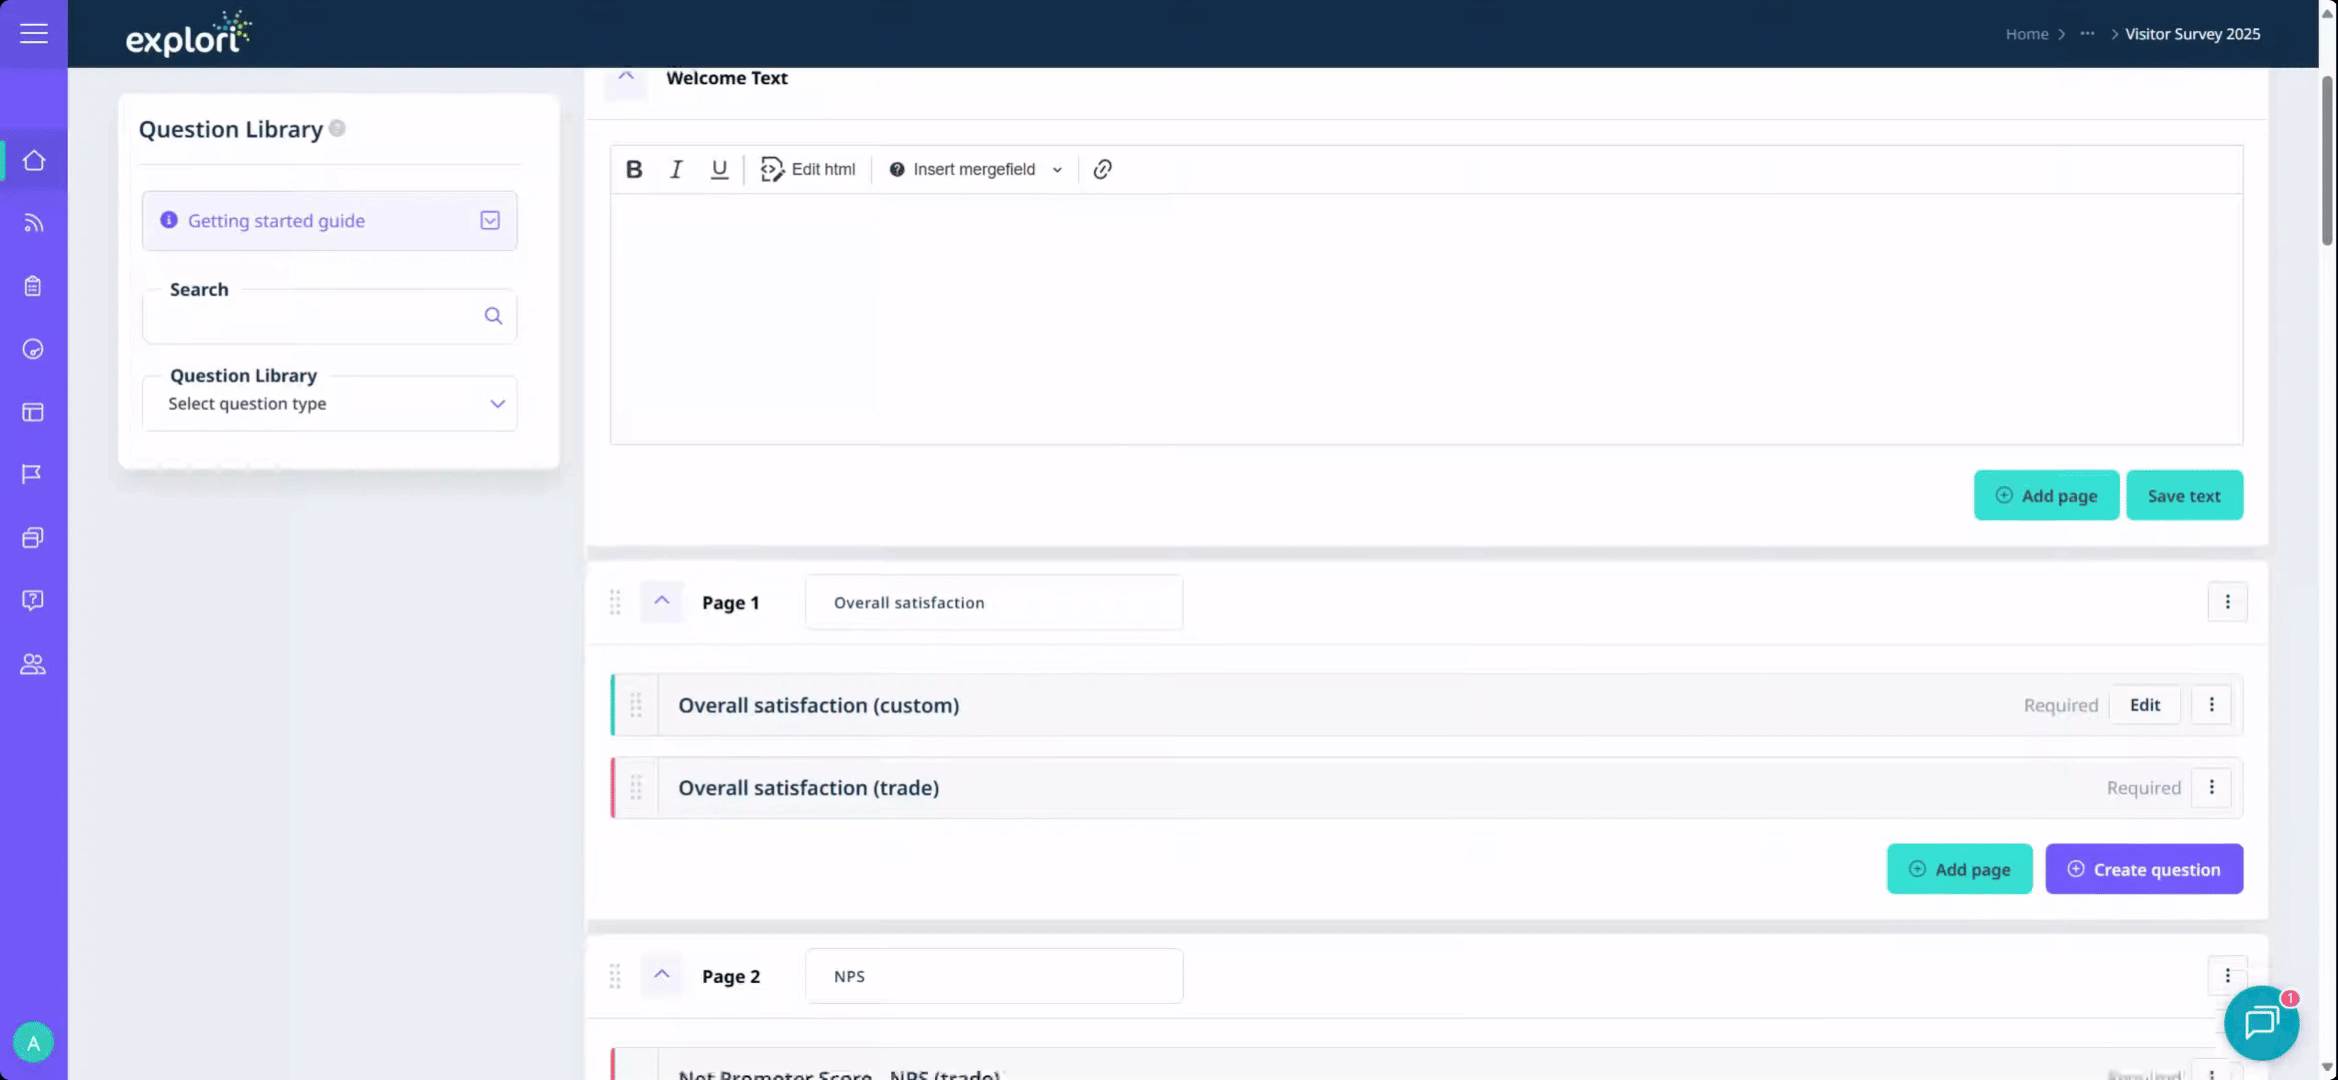Toggle underline formatting in the editor
The image size is (2338, 1080).
click(x=719, y=169)
